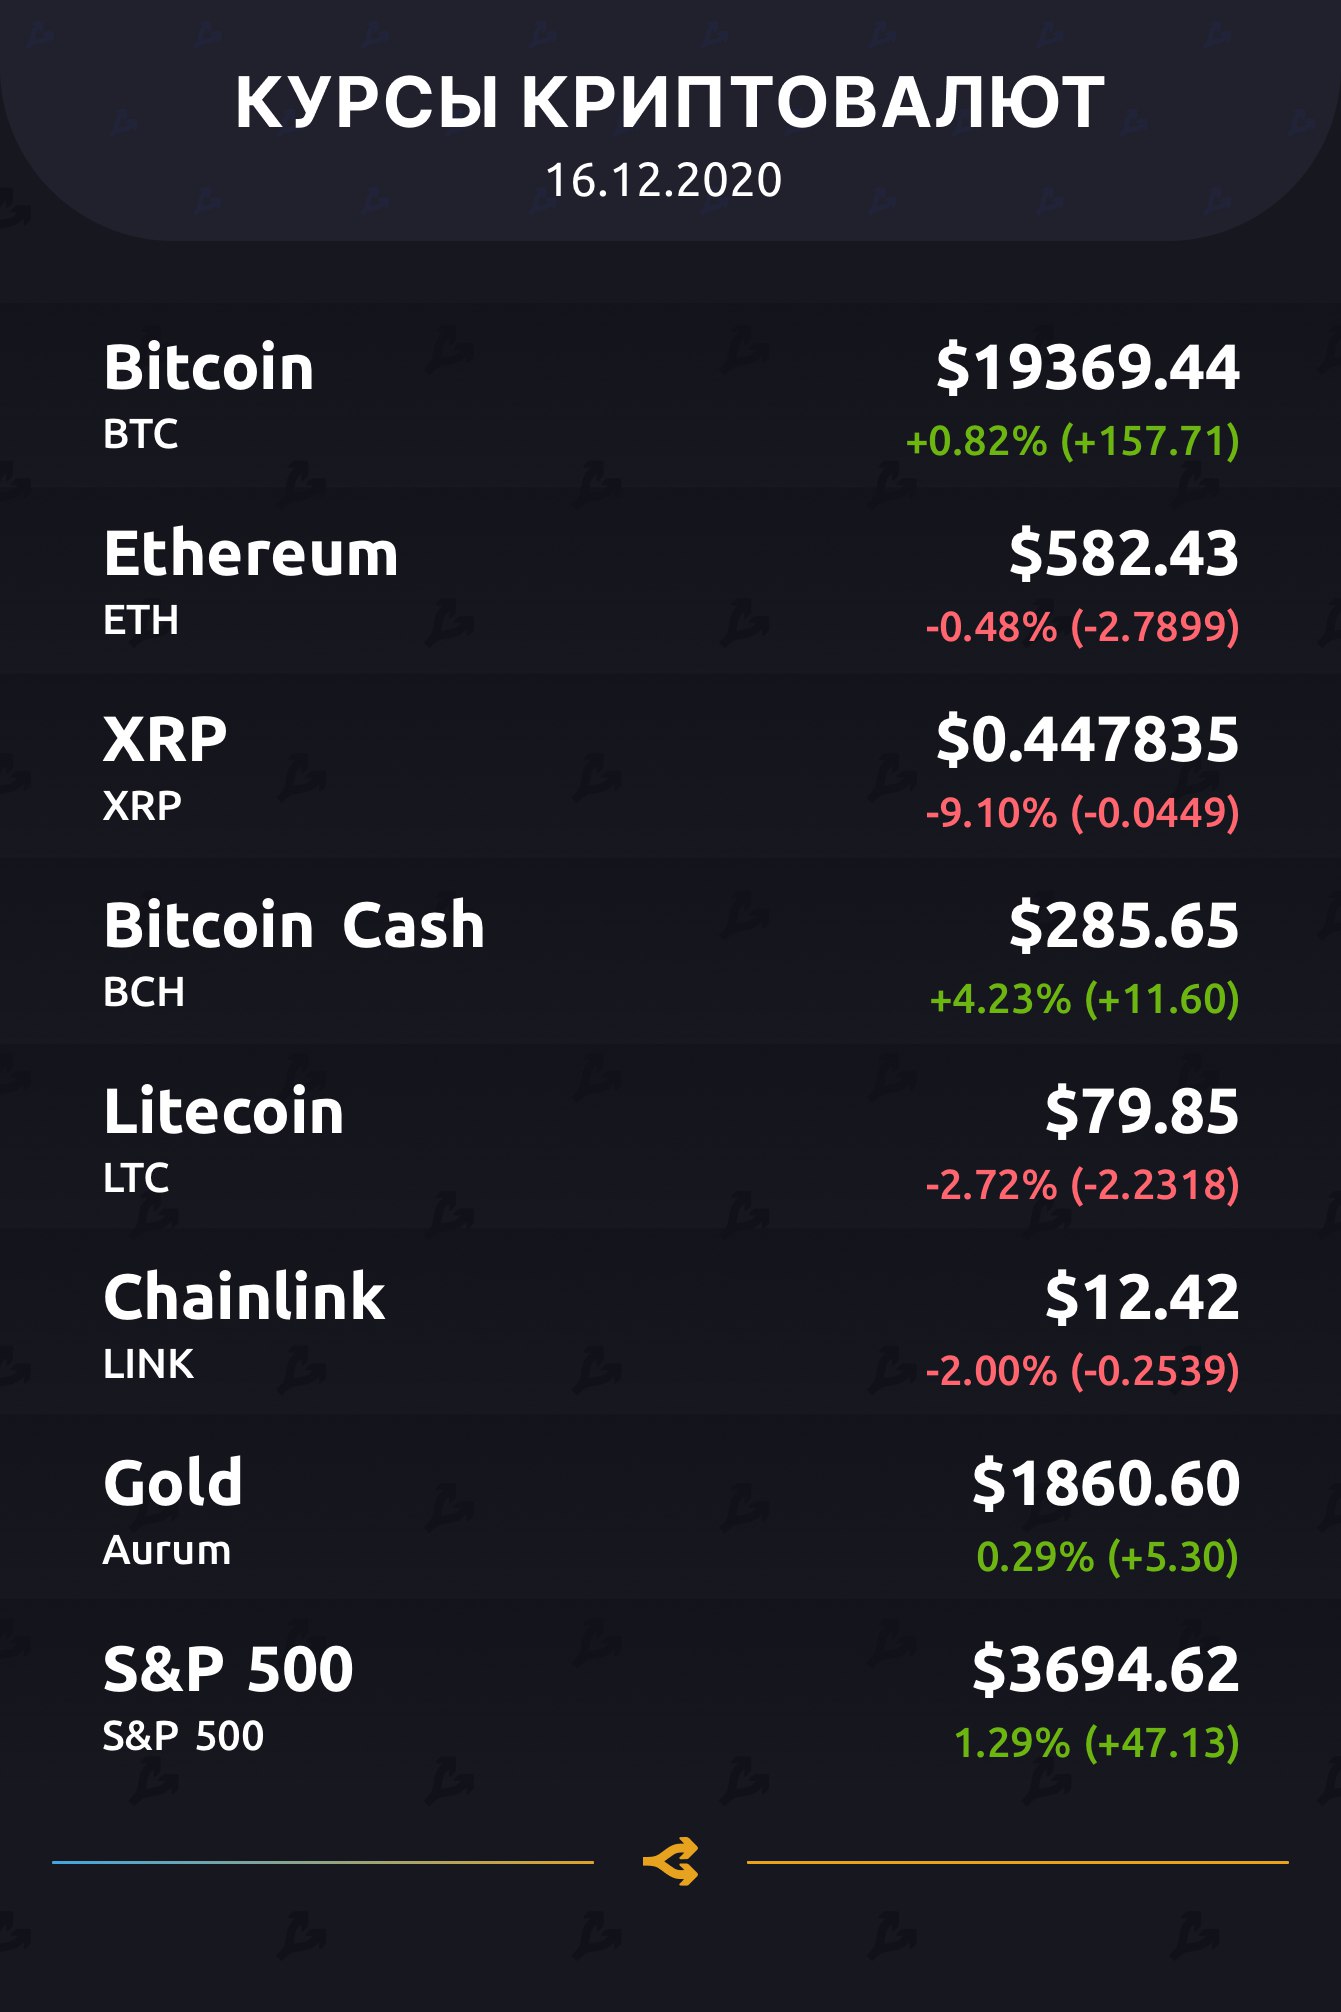
Task: Click the КУРСЫ КРИПТОВАЛЮТ title
Action: point(670,102)
